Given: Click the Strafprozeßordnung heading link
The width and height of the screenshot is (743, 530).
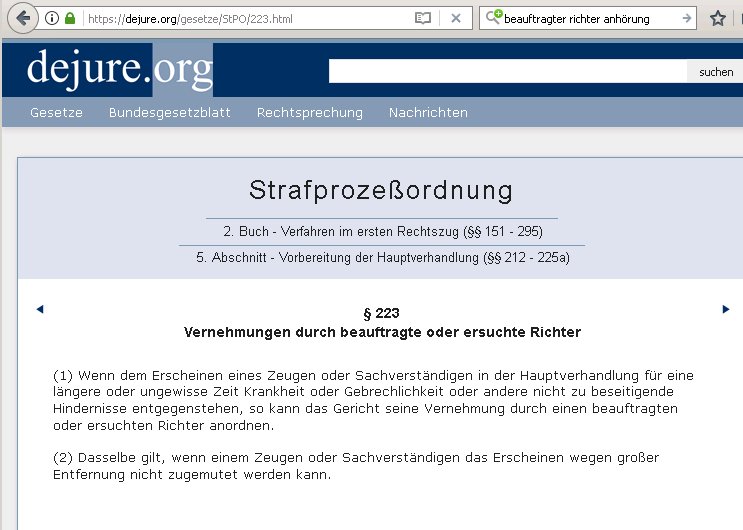Looking at the screenshot, I should (380, 191).
